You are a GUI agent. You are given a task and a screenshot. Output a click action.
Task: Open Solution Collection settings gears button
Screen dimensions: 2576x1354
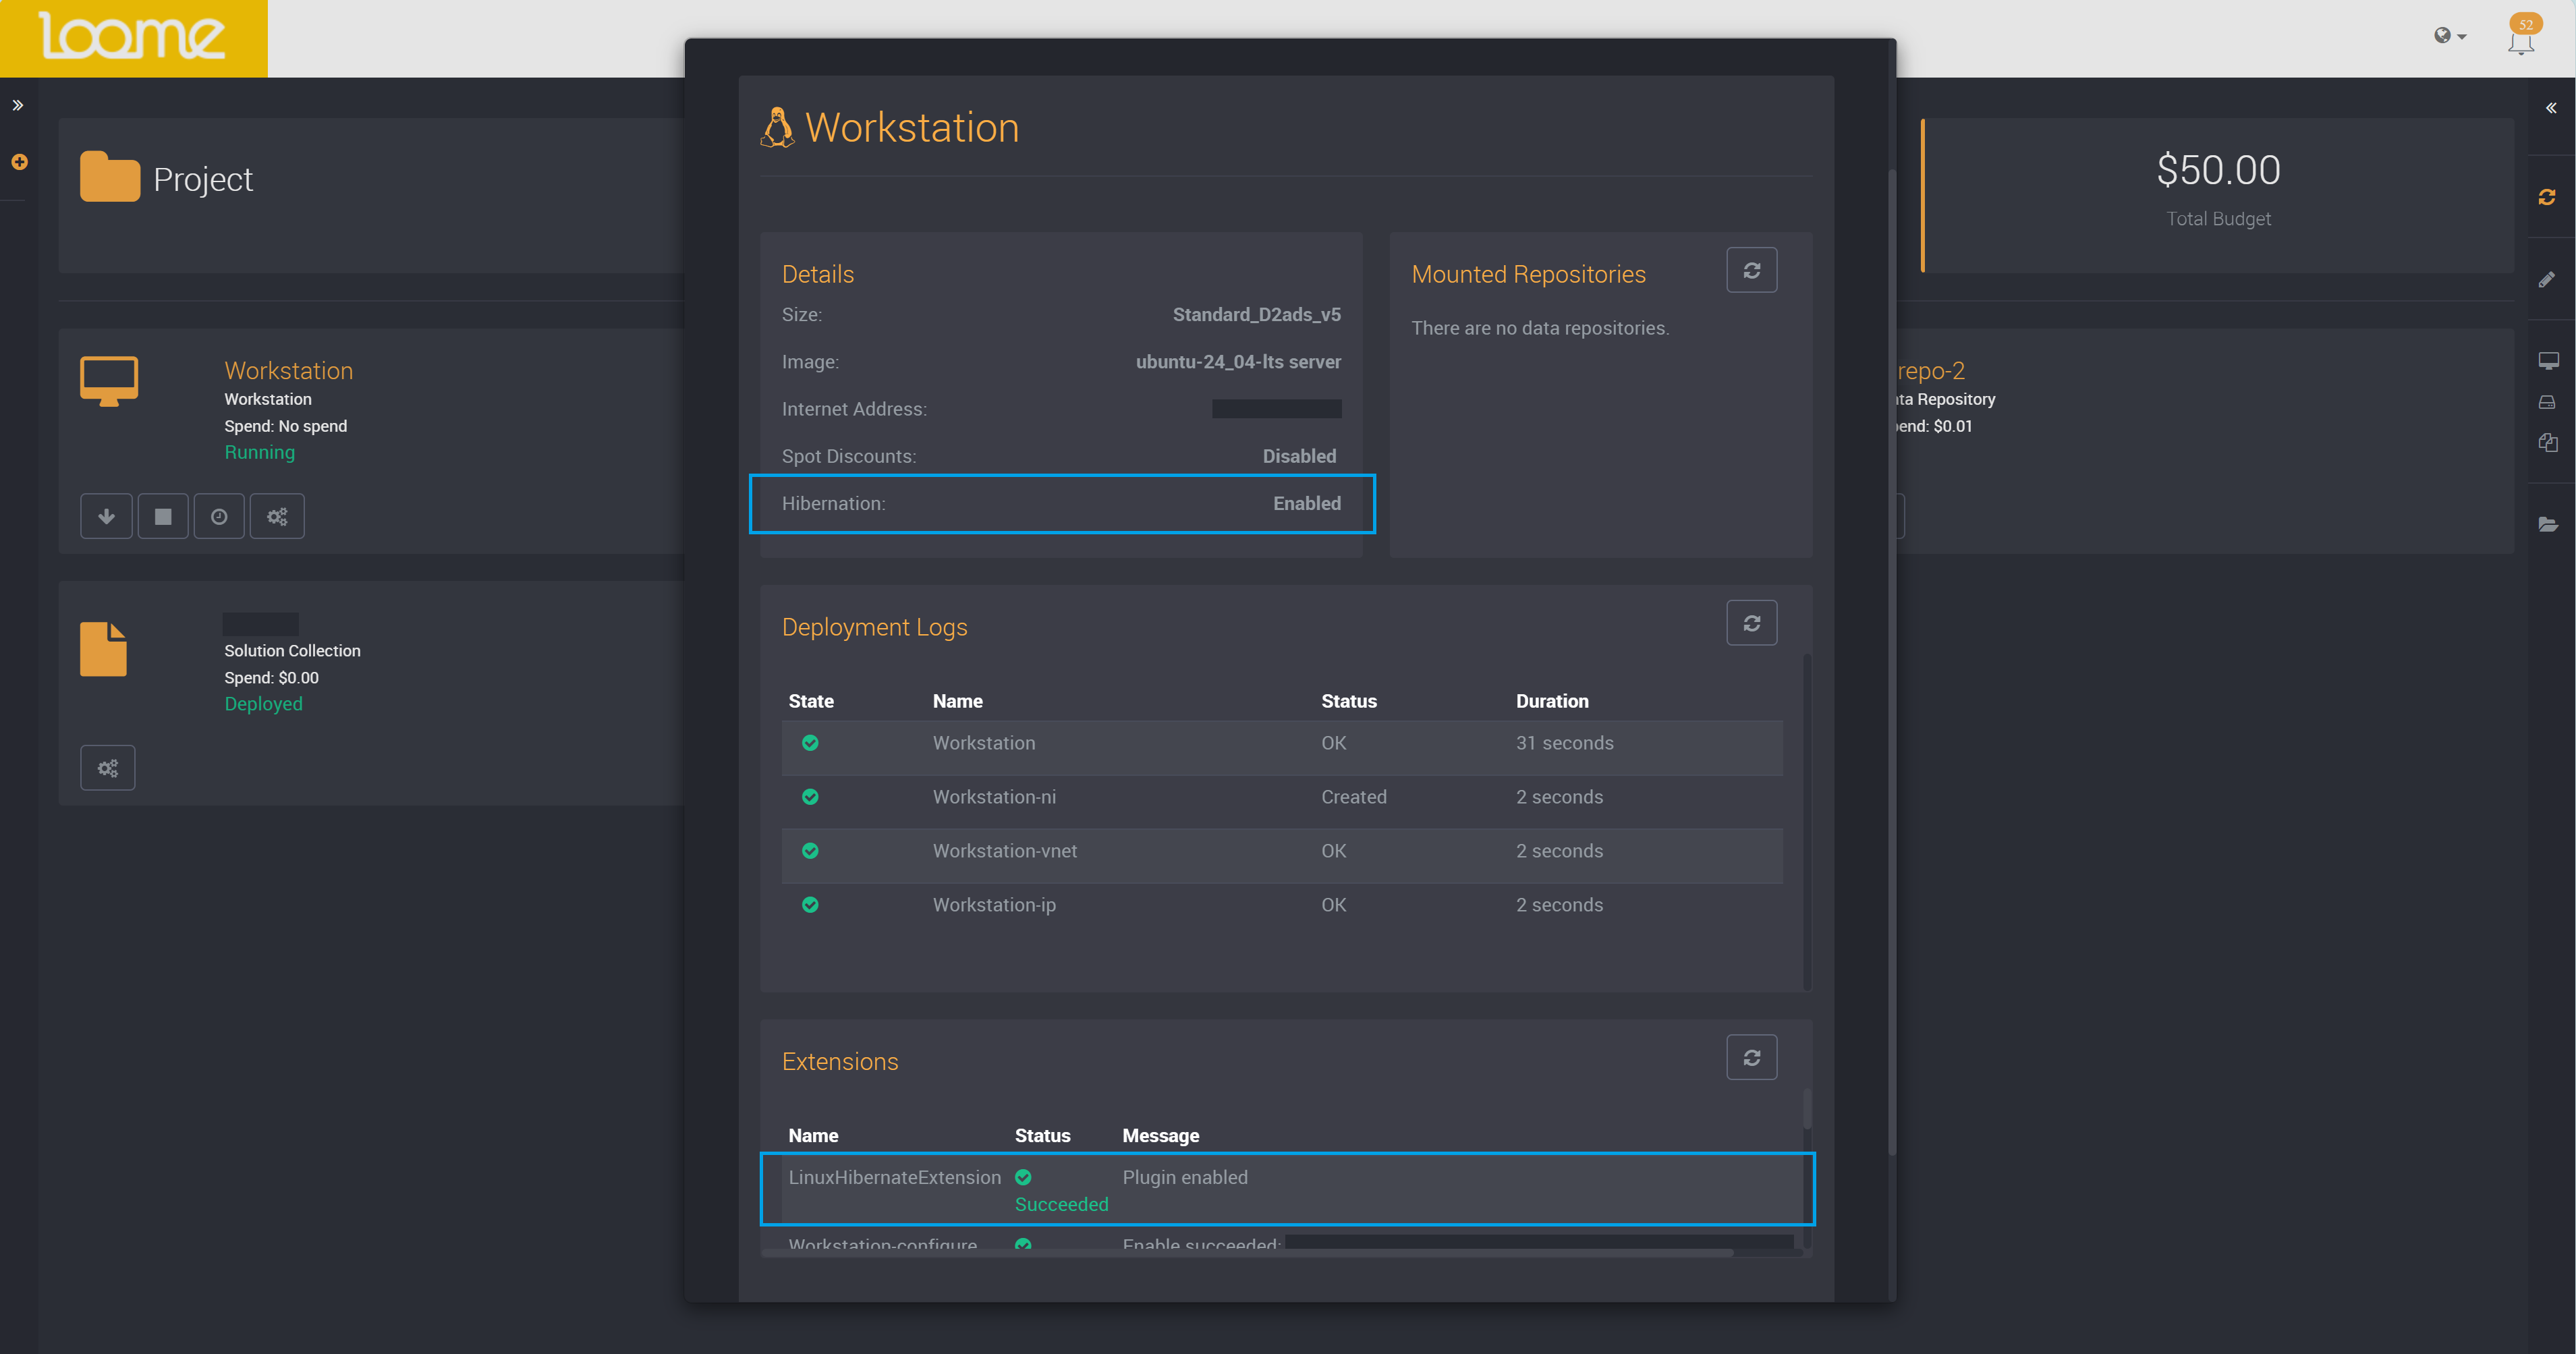coord(108,768)
